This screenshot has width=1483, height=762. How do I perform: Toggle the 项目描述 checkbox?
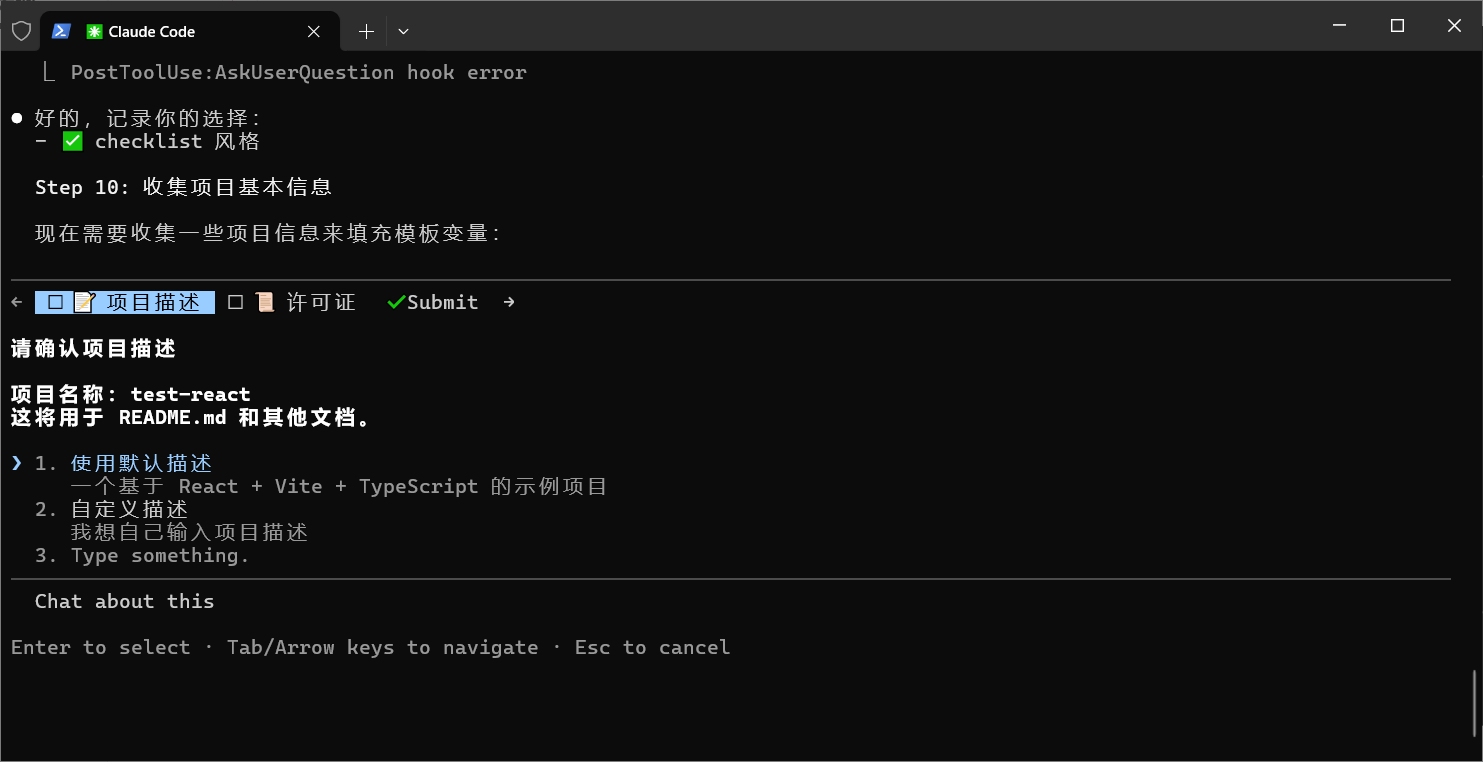(55, 302)
